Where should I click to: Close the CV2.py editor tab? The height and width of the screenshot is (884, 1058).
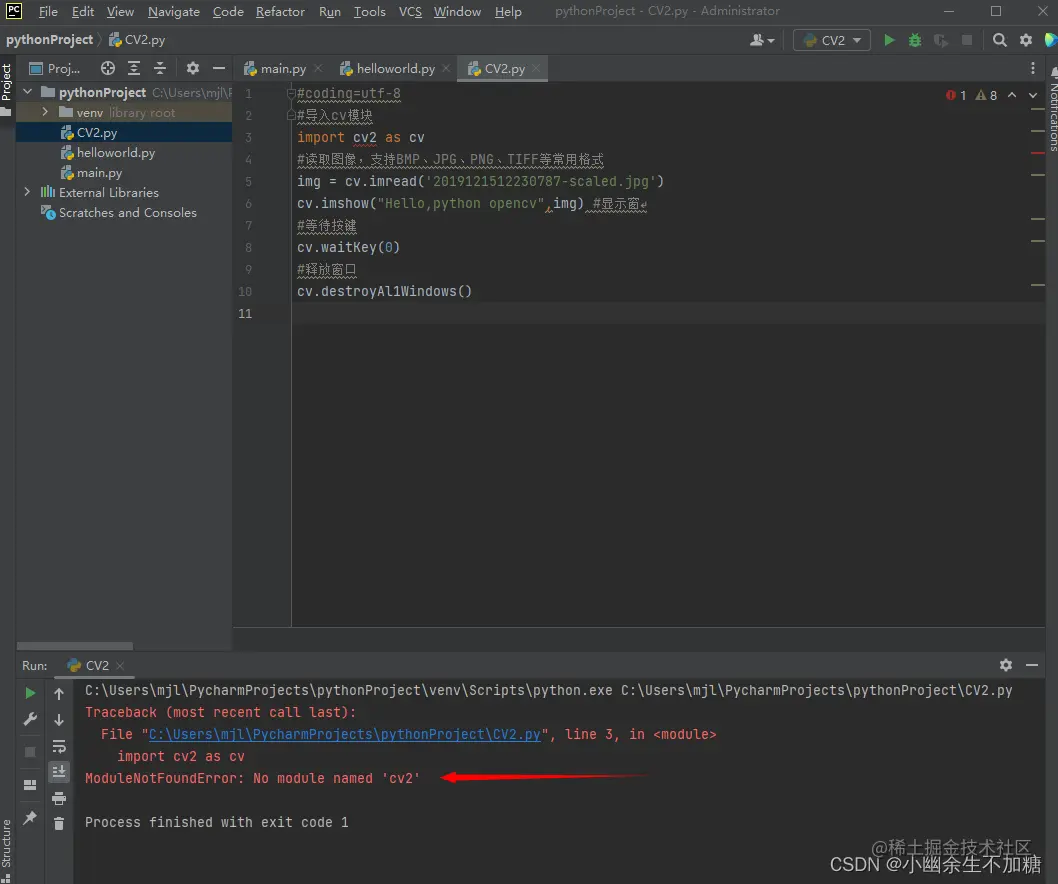(x=536, y=69)
